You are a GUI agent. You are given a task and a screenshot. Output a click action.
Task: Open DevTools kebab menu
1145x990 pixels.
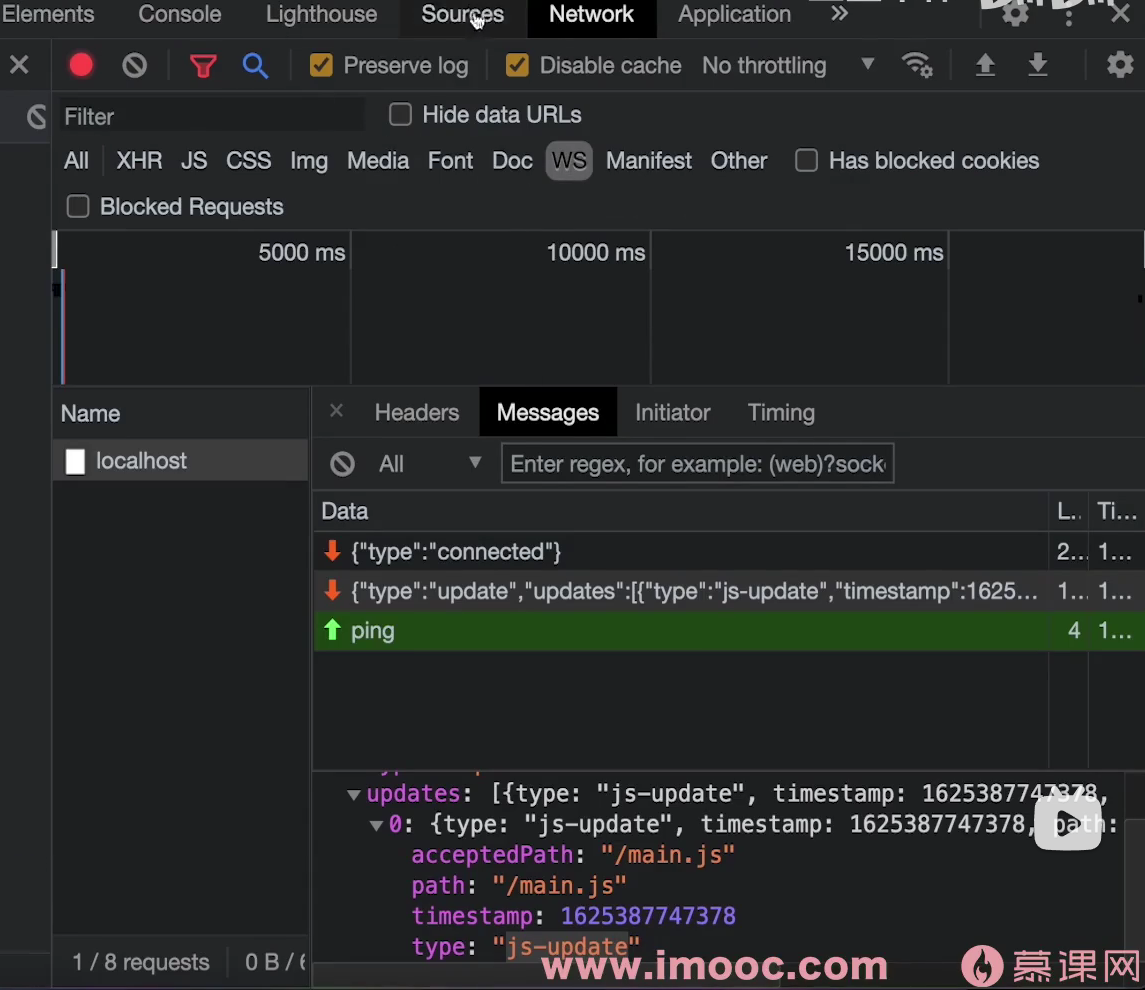[1069, 15]
